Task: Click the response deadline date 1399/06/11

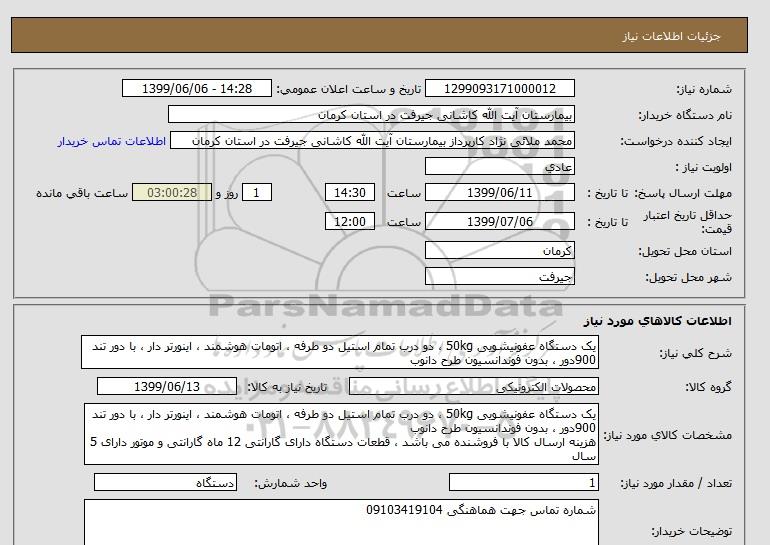Action: point(499,192)
